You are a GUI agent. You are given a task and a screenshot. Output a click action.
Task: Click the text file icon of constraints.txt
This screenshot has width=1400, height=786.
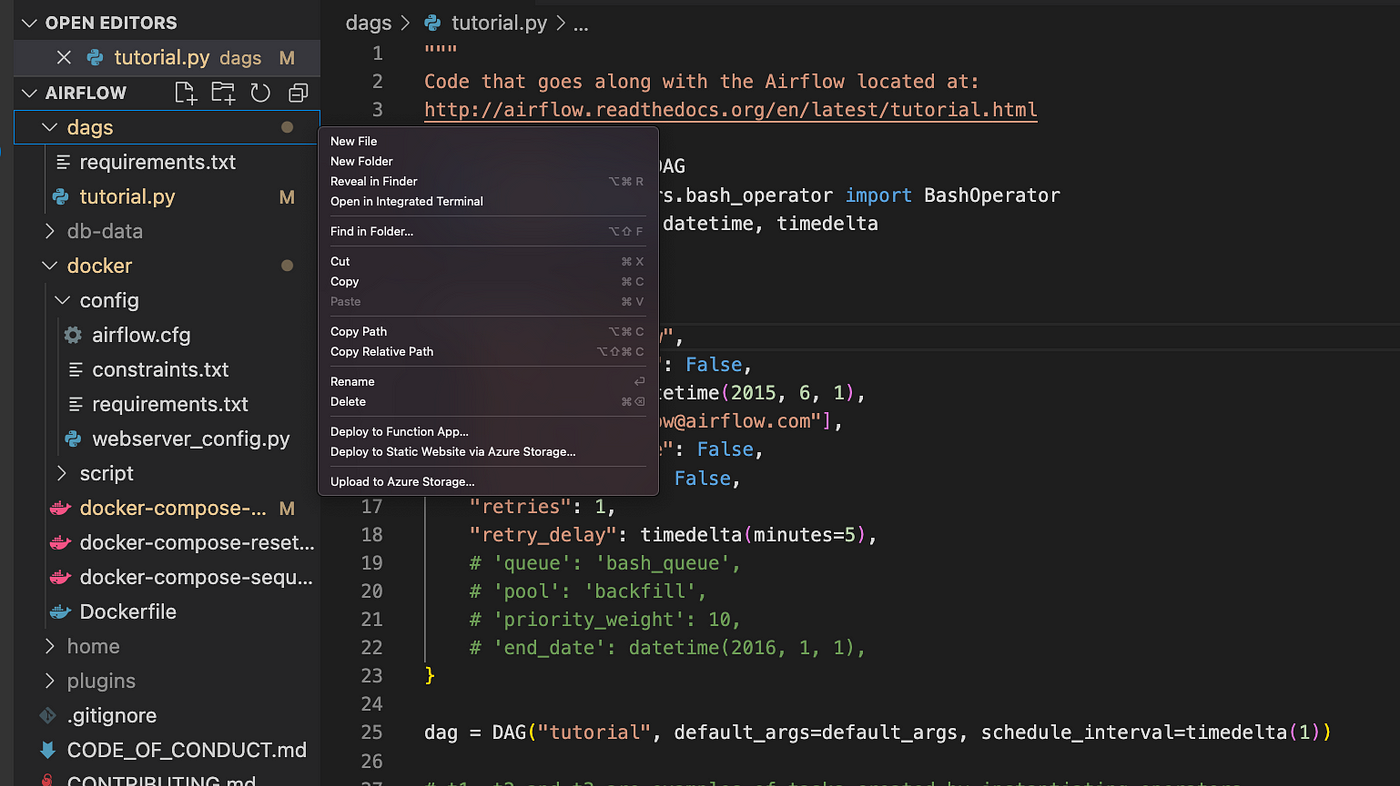pos(74,370)
